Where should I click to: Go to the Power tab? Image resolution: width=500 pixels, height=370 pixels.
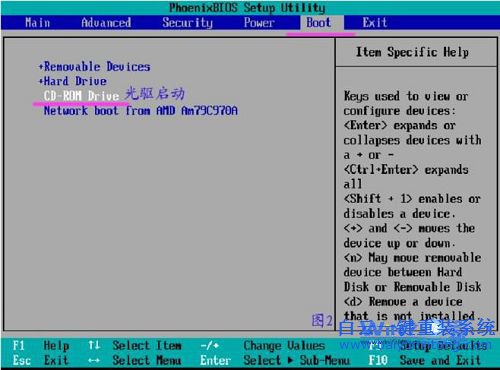coord(259,23)
